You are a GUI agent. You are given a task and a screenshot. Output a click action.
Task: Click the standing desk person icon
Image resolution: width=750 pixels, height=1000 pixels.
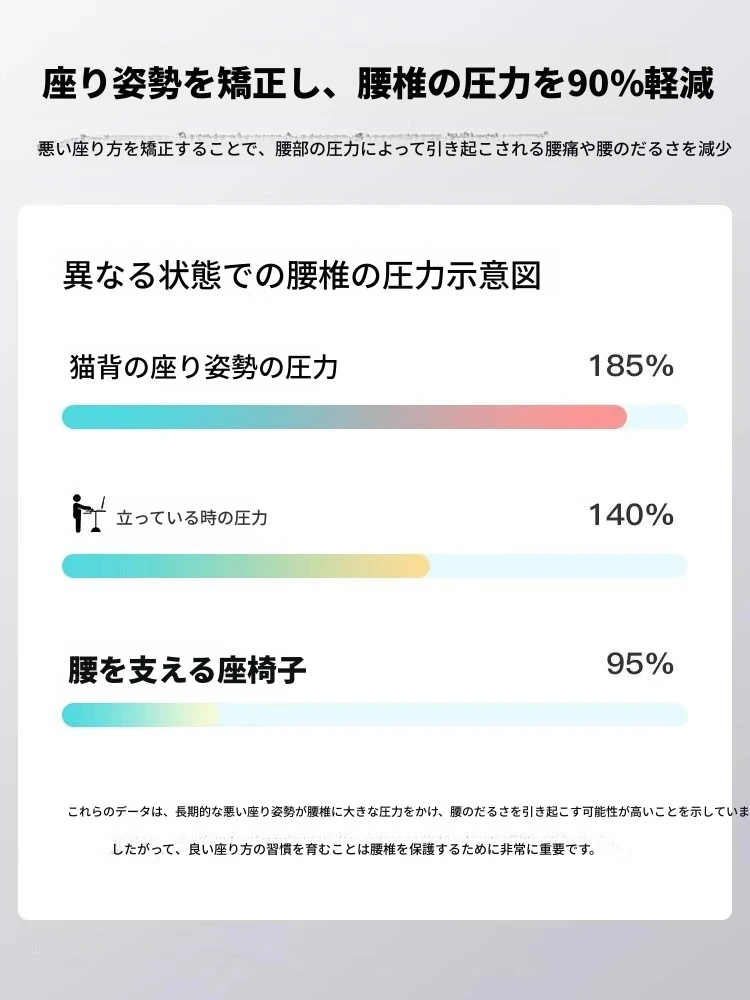[x=88, y=514]
